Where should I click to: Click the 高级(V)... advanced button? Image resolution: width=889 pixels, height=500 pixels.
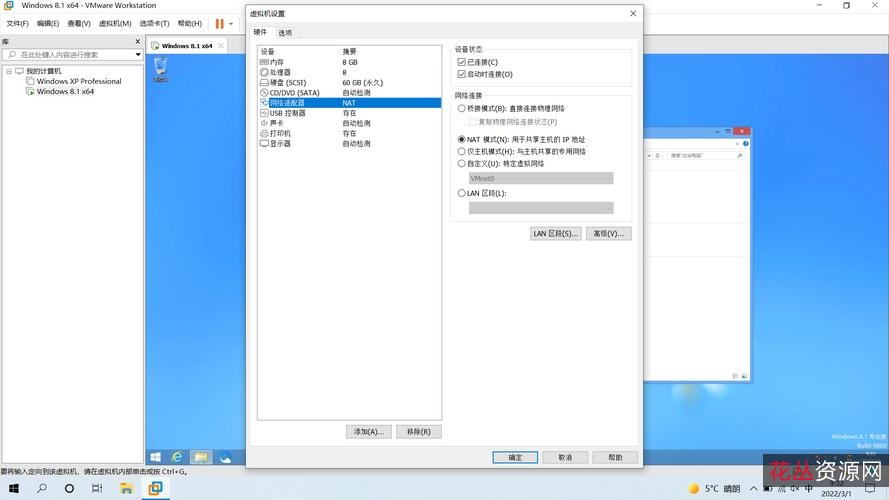[x=608, y=234]
